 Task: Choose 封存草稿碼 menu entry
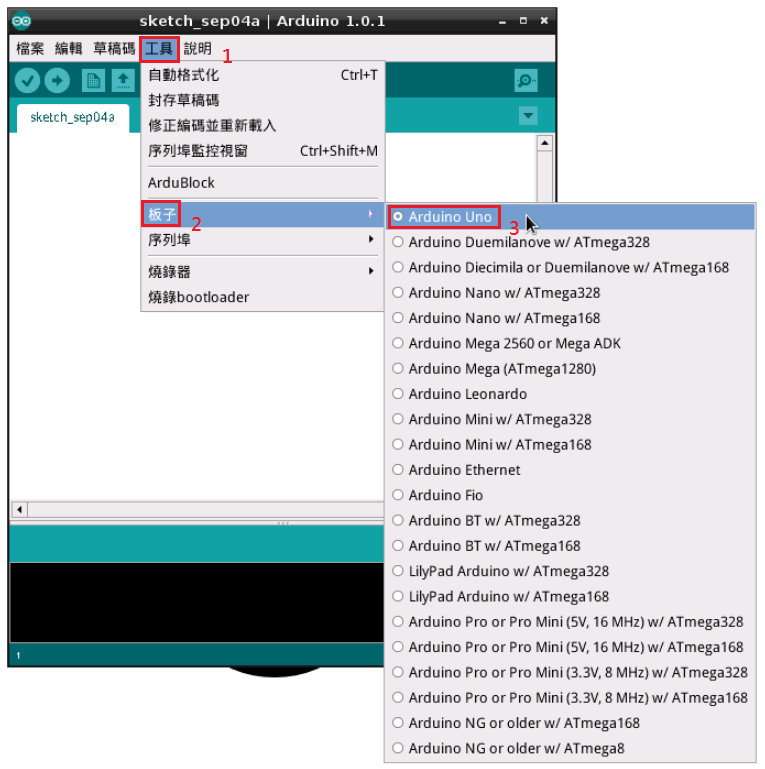click(262, 100)
